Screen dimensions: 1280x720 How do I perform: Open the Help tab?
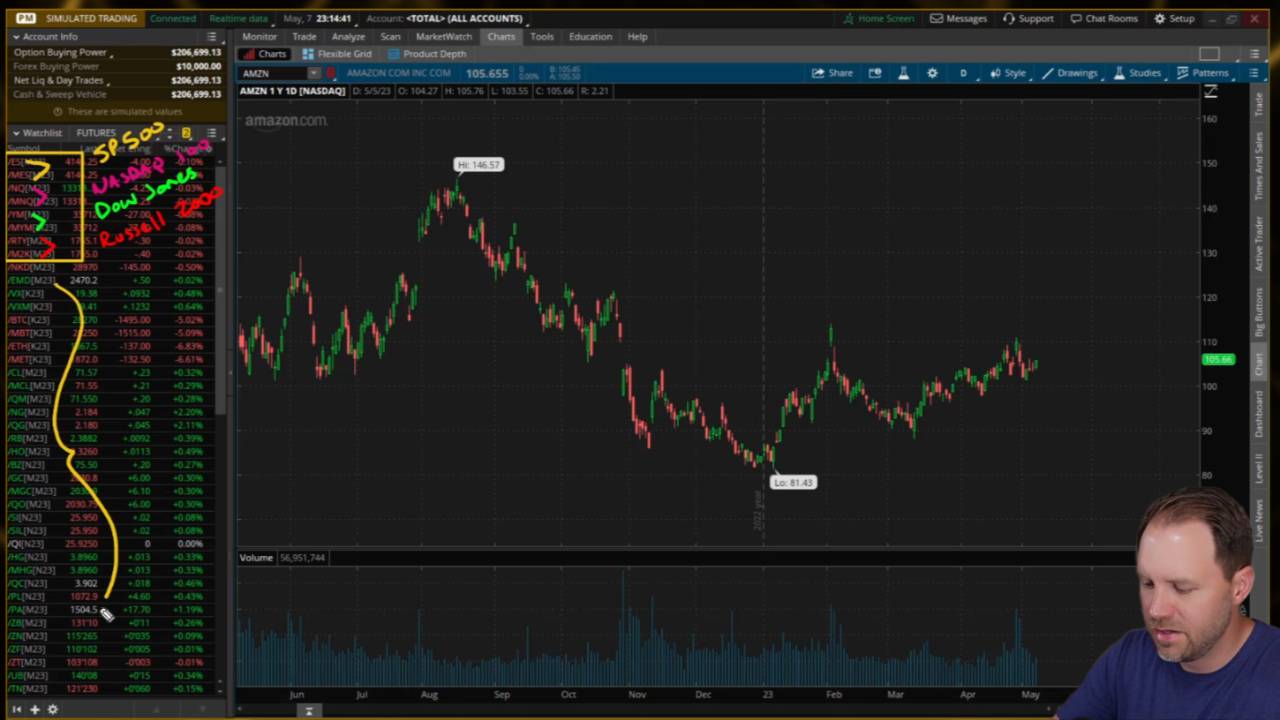pyautogui.click(x=637, y=37)
